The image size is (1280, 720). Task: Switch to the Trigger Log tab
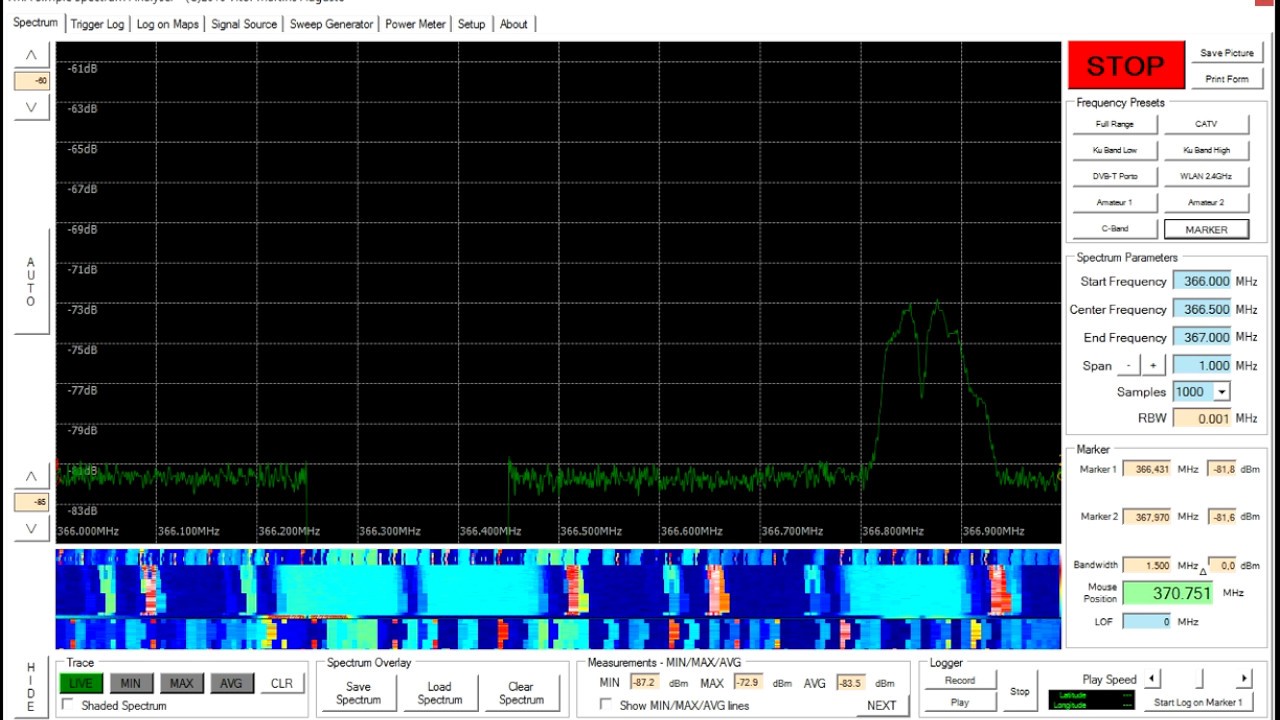[x=97, y=24]
